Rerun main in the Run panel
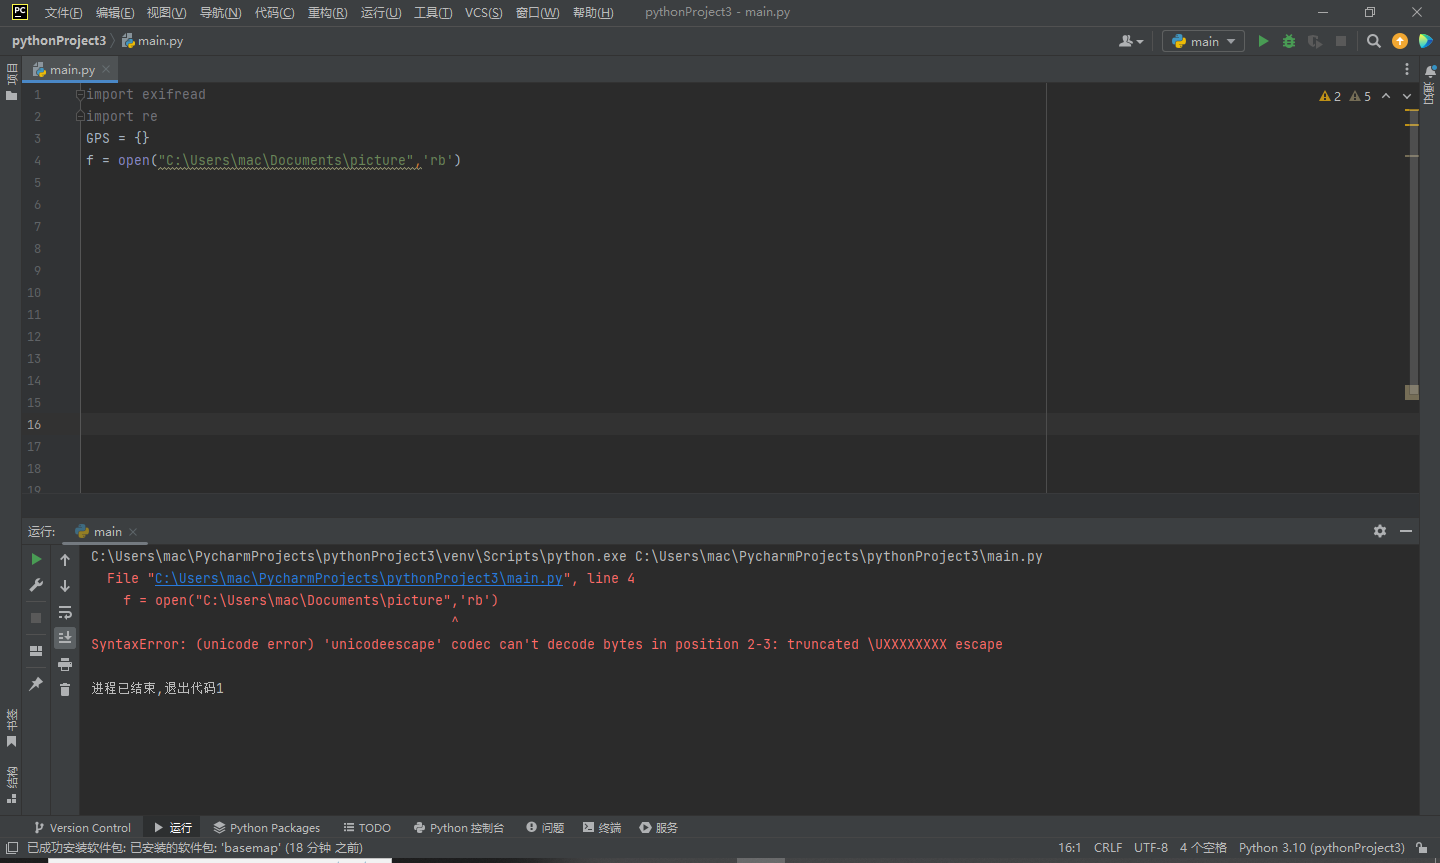 coord(36,559)
